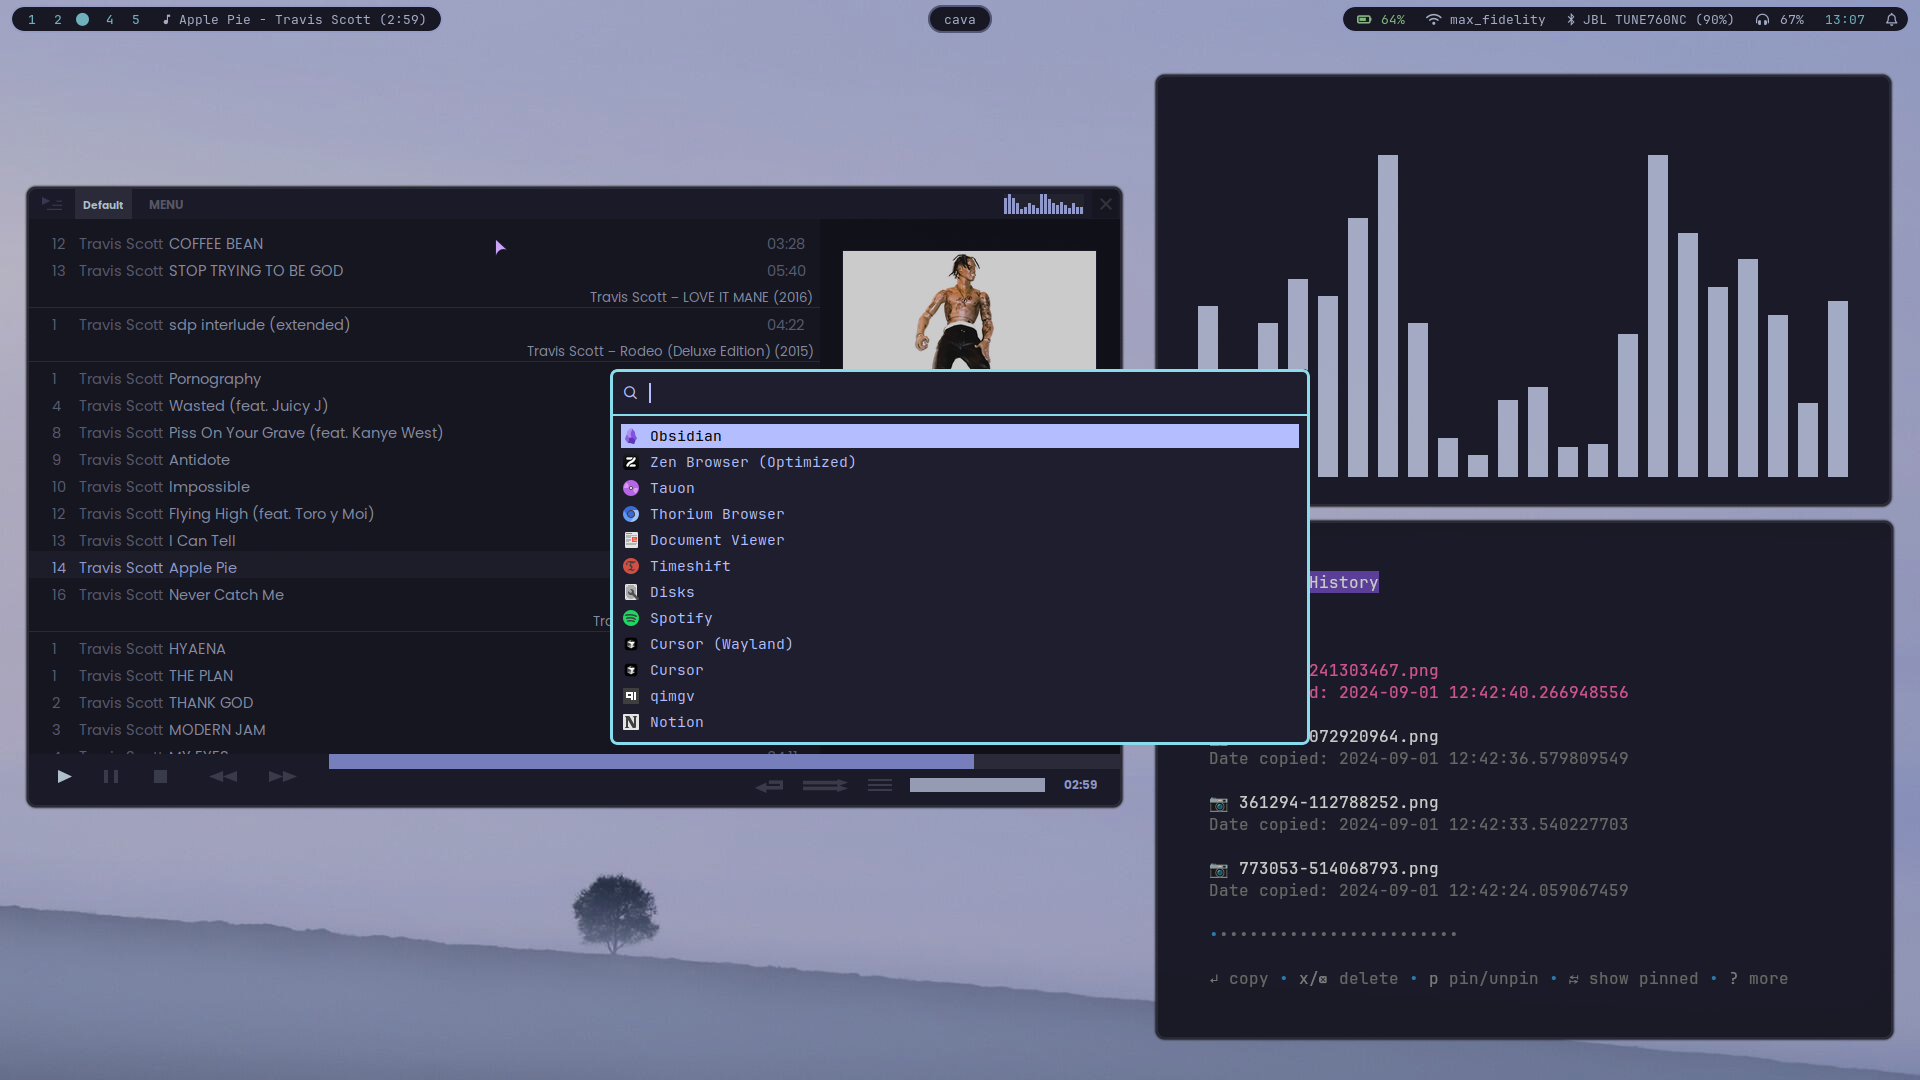Click the notification bell icon
The width and height of the screenshot is (1920, 1080).
[x=1891, y=20]
